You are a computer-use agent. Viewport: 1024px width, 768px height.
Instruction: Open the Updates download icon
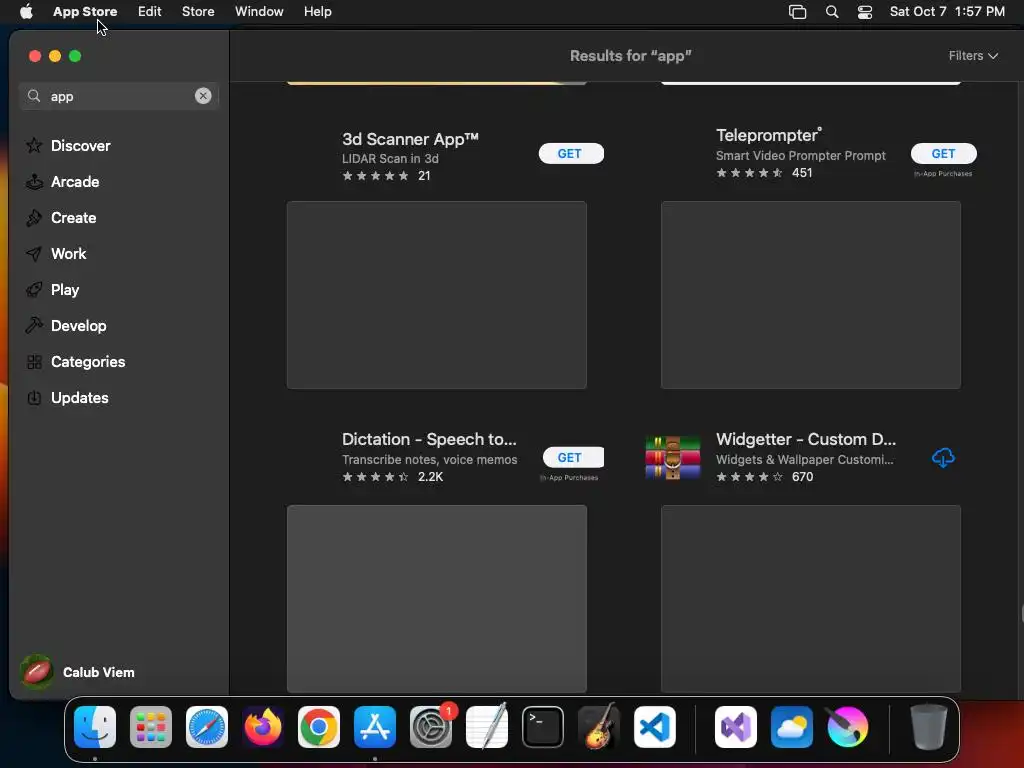coord(34,398)
